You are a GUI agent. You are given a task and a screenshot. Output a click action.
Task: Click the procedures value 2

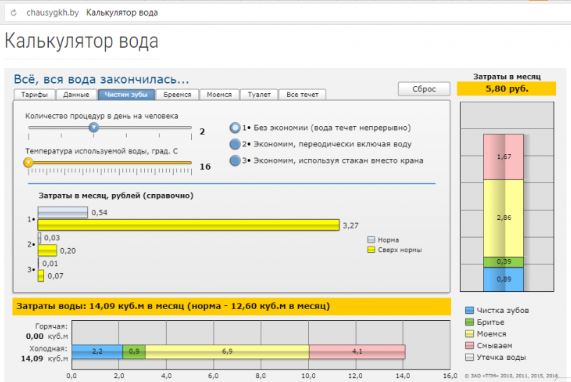click(202, 131)
